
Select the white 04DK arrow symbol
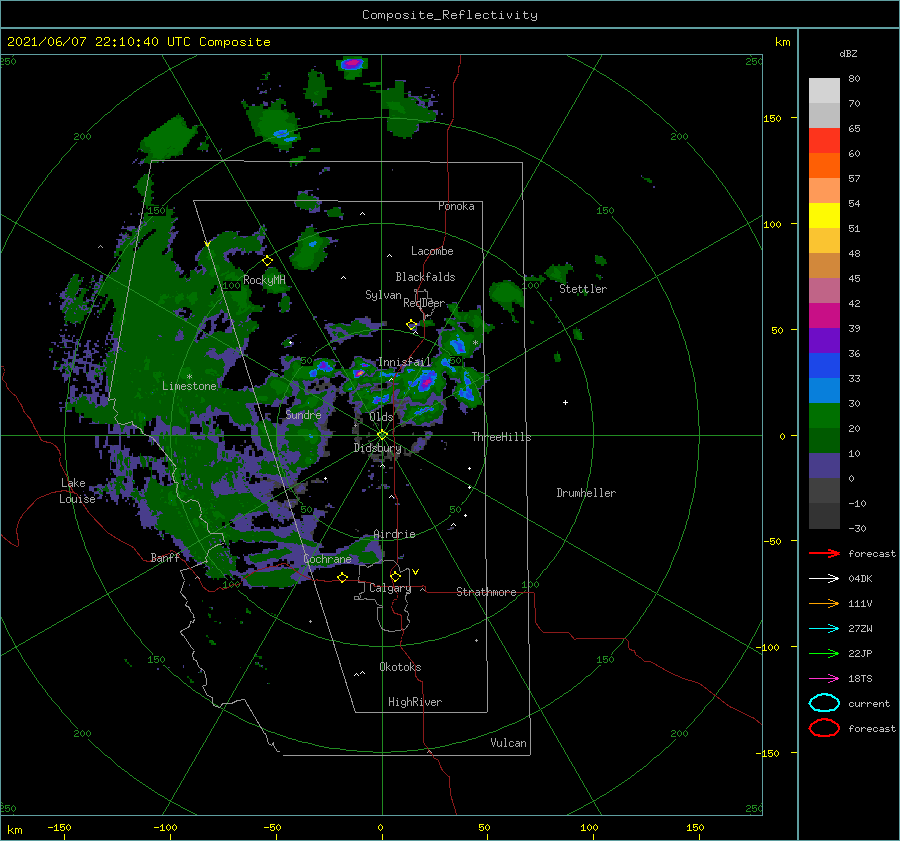tap(824, 578)
